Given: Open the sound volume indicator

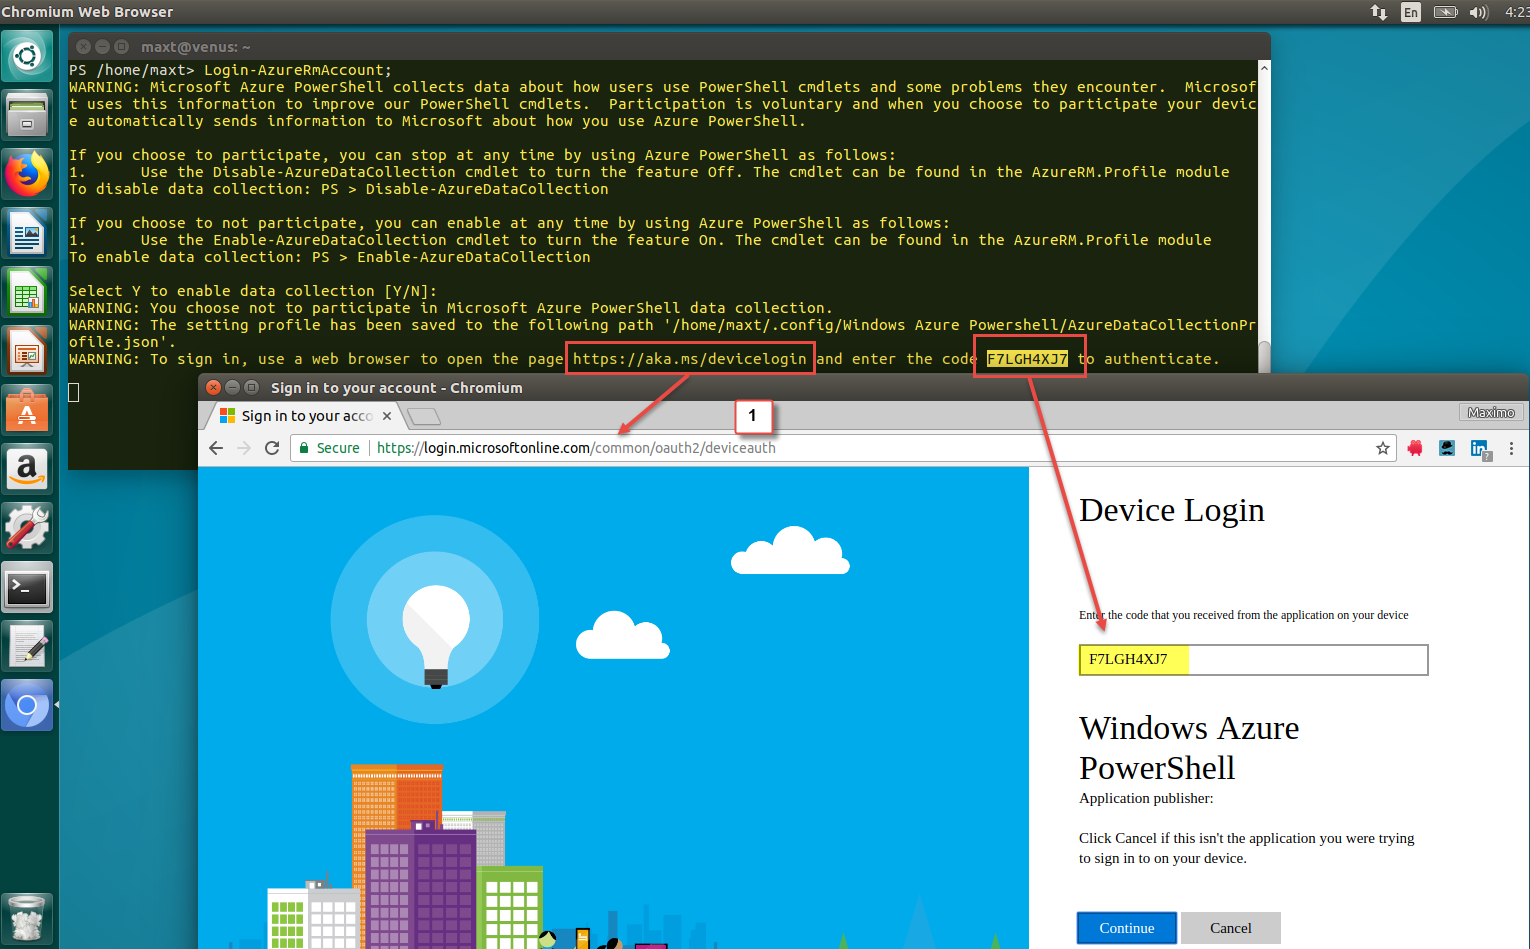Looking at the screenshot, I should coord(1479,12).
